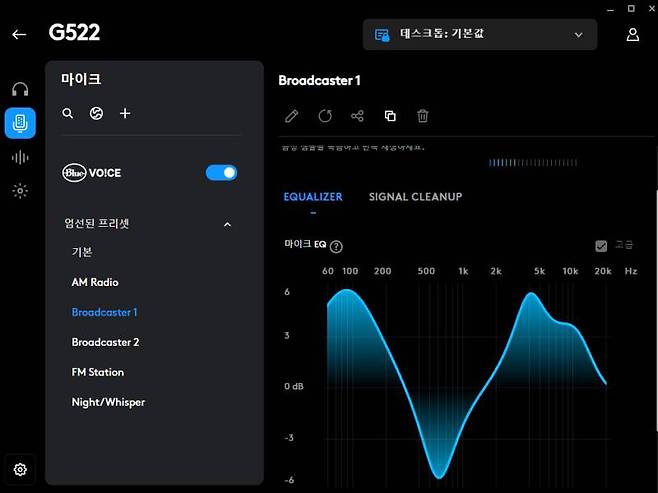Select the microphone sidebar icon

tap(20, 123)
